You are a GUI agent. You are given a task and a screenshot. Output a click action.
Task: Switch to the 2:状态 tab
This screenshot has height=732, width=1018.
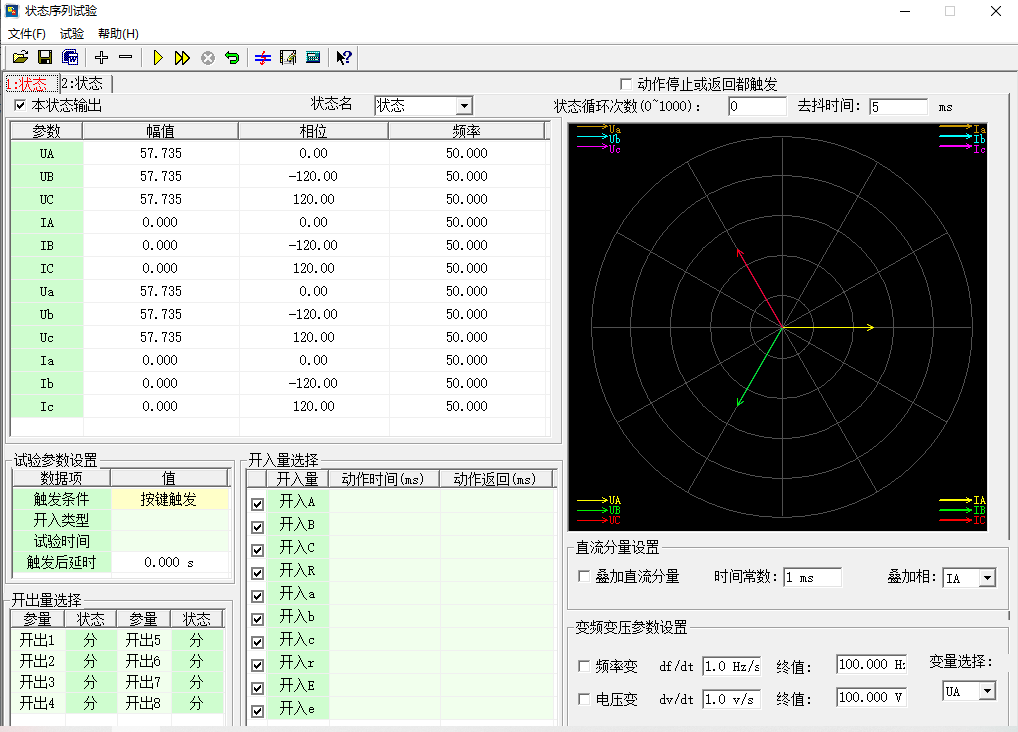pos(82,84)
